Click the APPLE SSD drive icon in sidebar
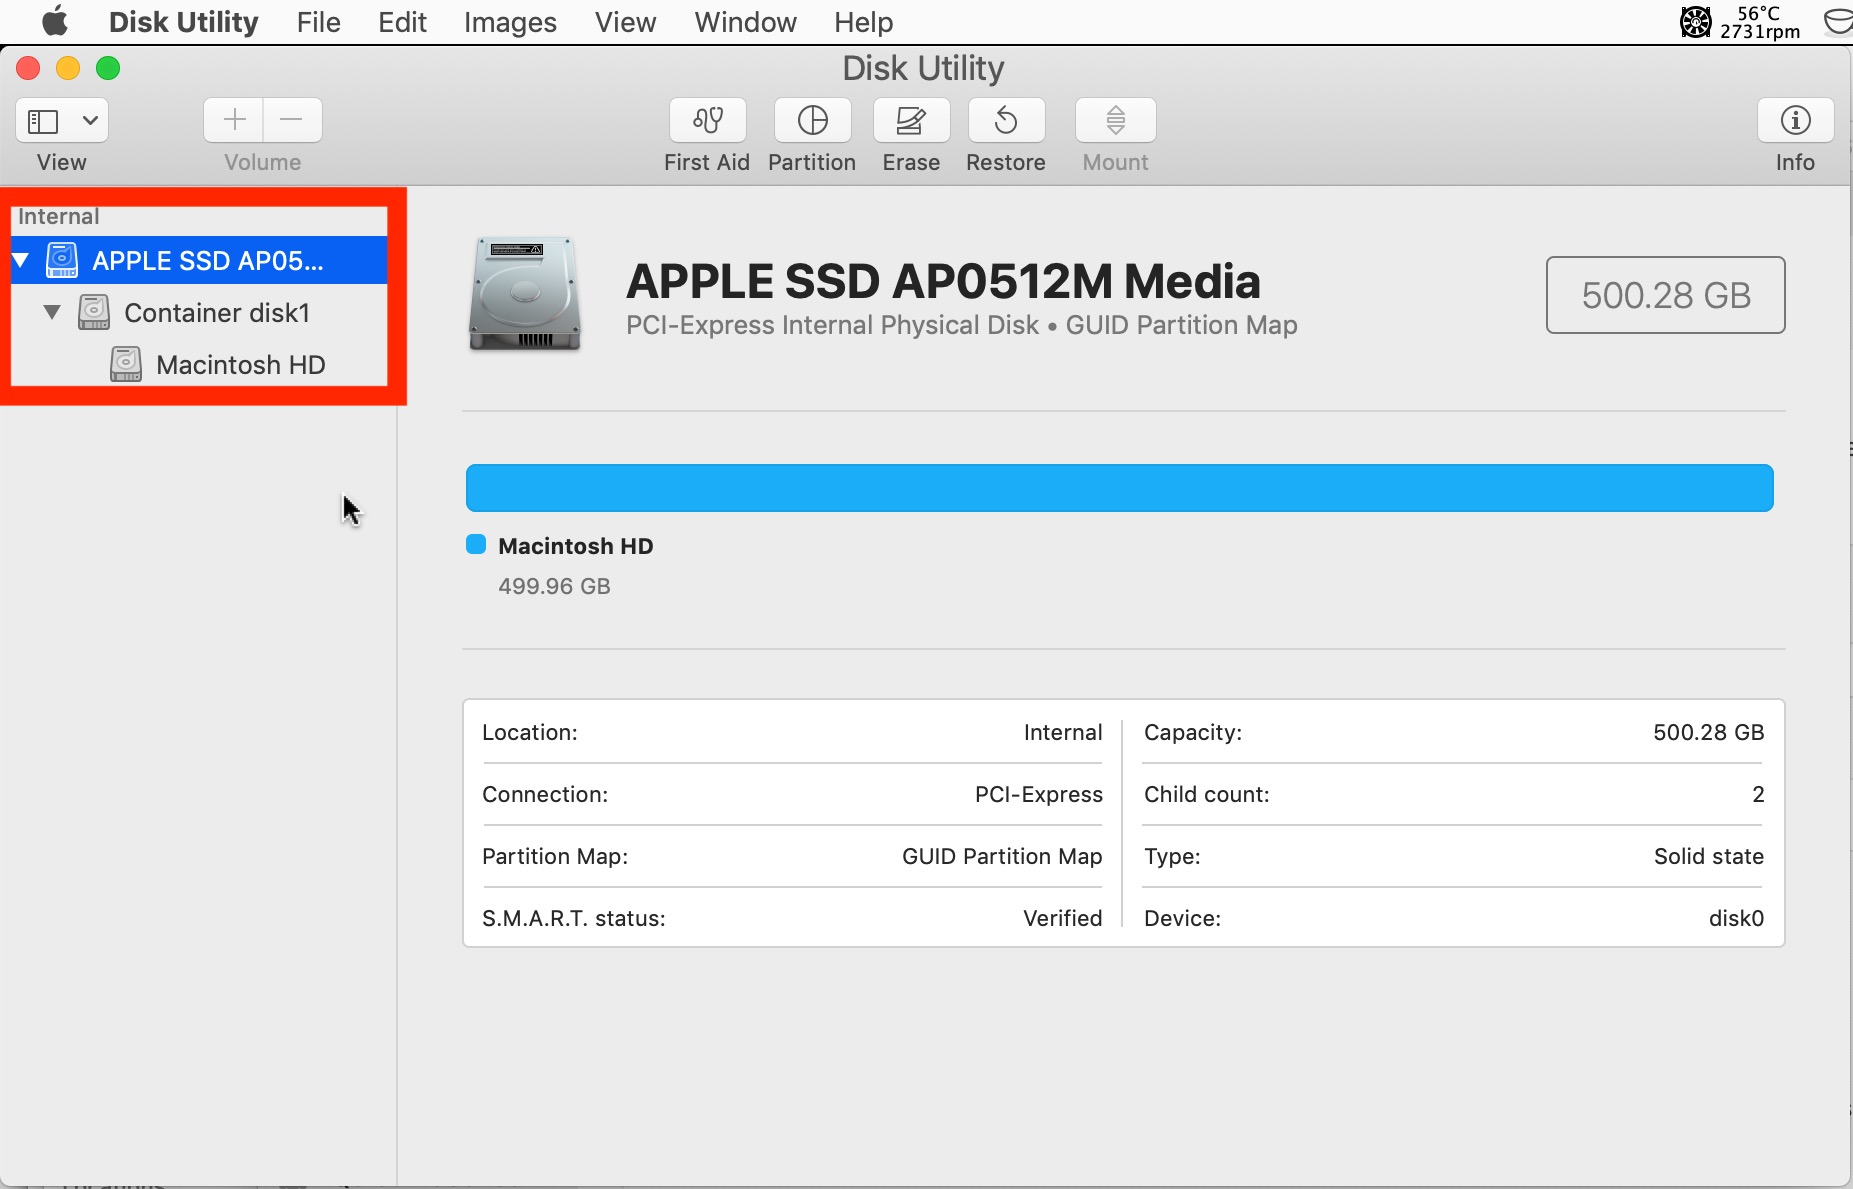The height and width of the screenshot is (1189, 1853). coord(61,259)
